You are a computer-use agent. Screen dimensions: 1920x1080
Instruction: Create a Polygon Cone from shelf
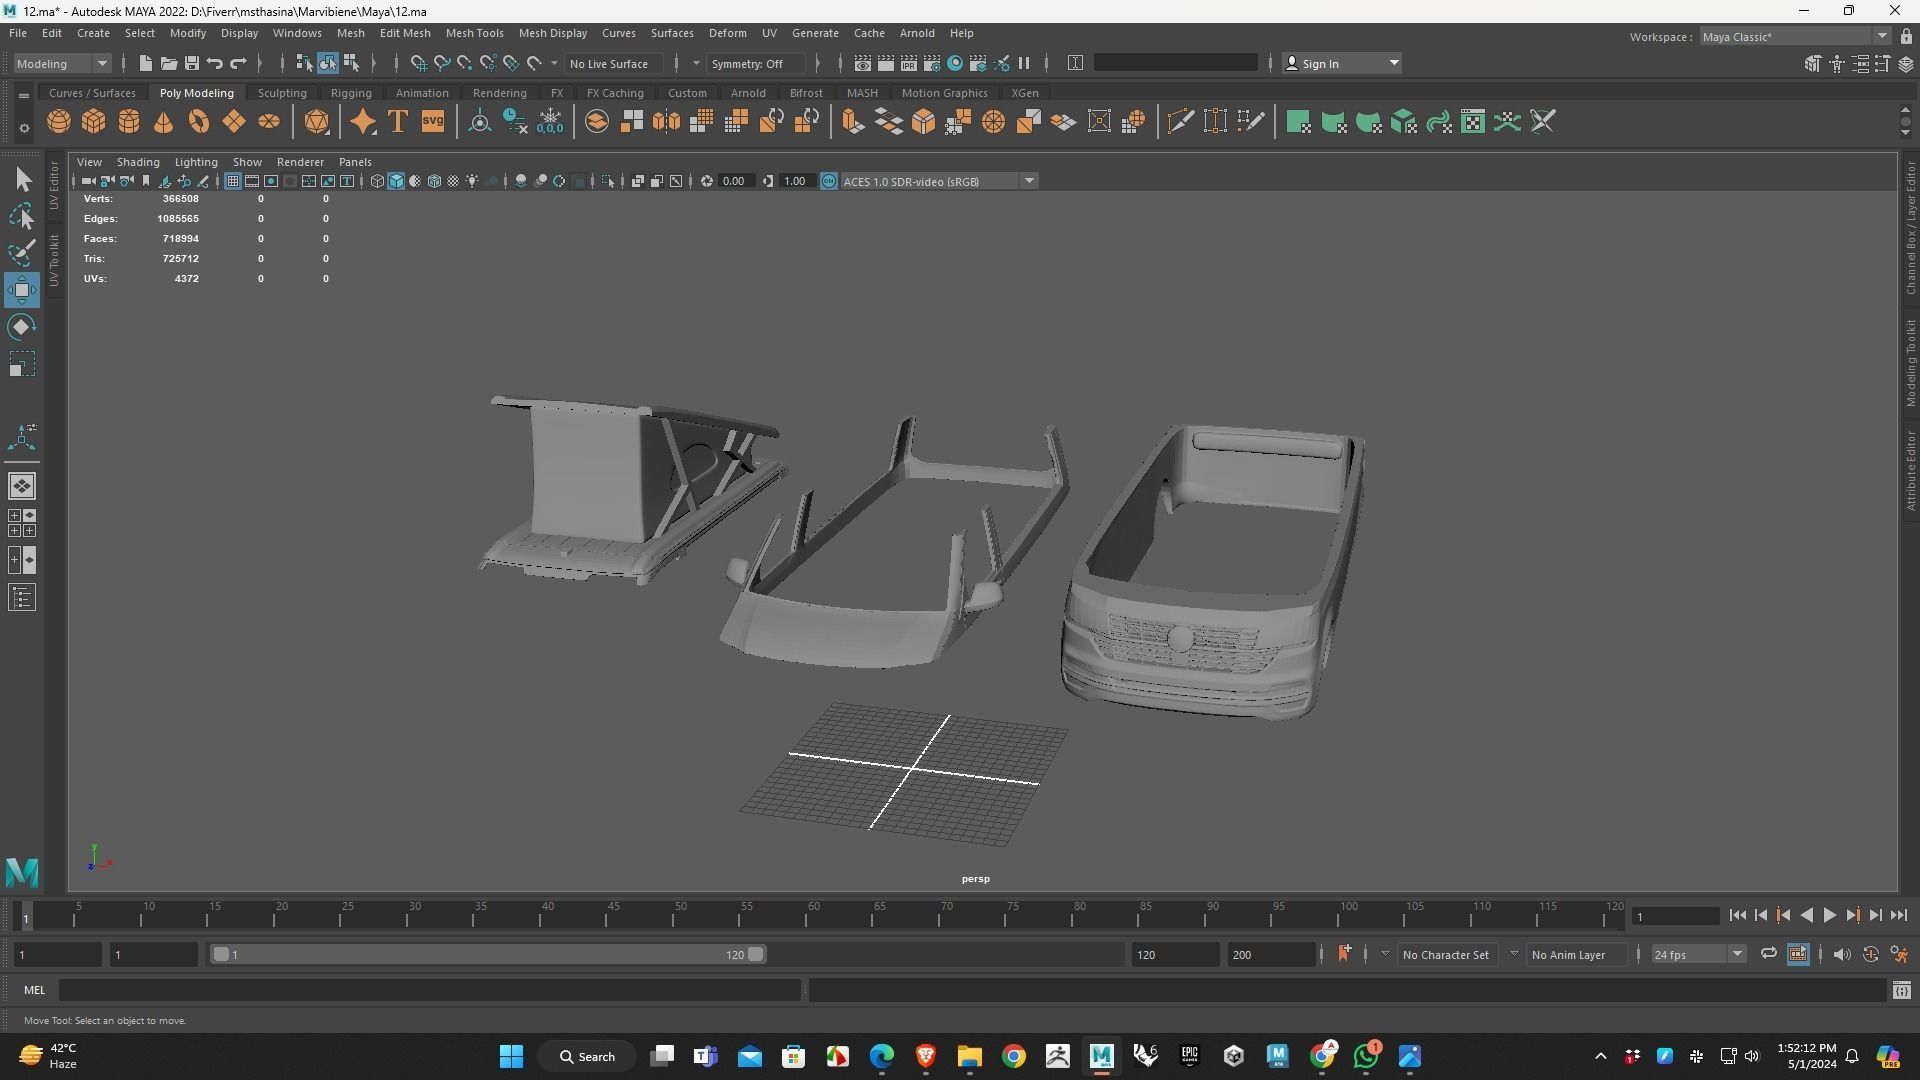pyautogui.click(x=164, y=122)
